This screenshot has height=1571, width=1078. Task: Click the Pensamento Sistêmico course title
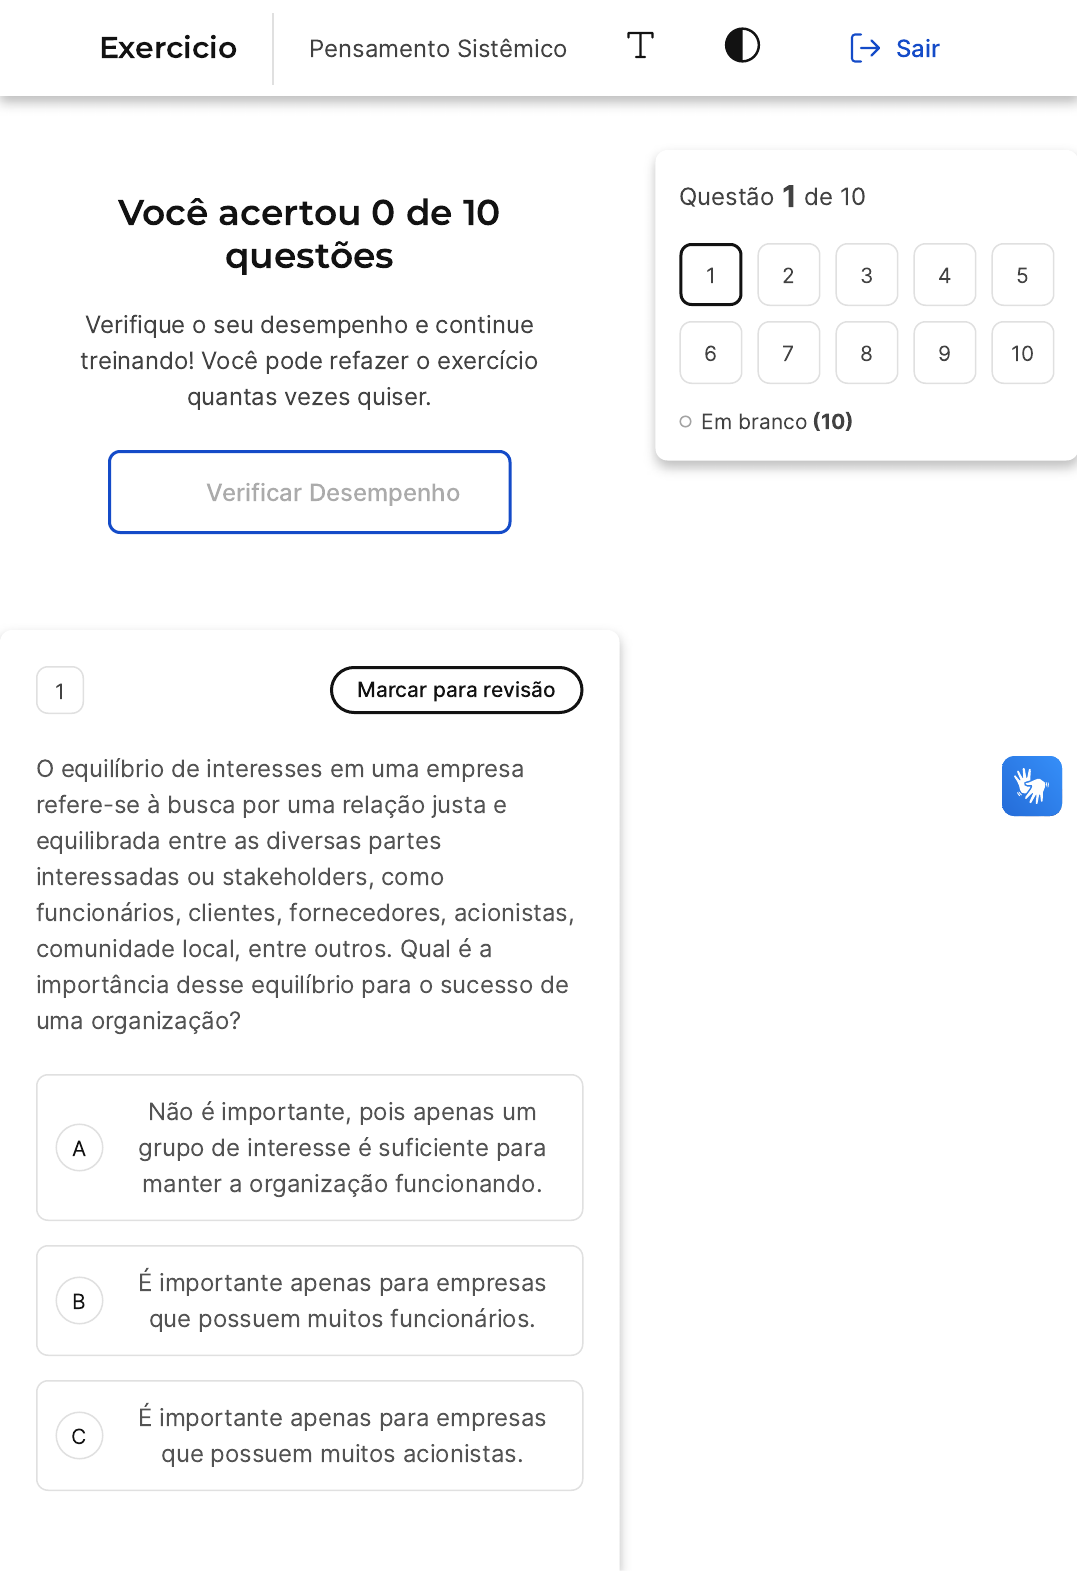click(x=438, y=49)
